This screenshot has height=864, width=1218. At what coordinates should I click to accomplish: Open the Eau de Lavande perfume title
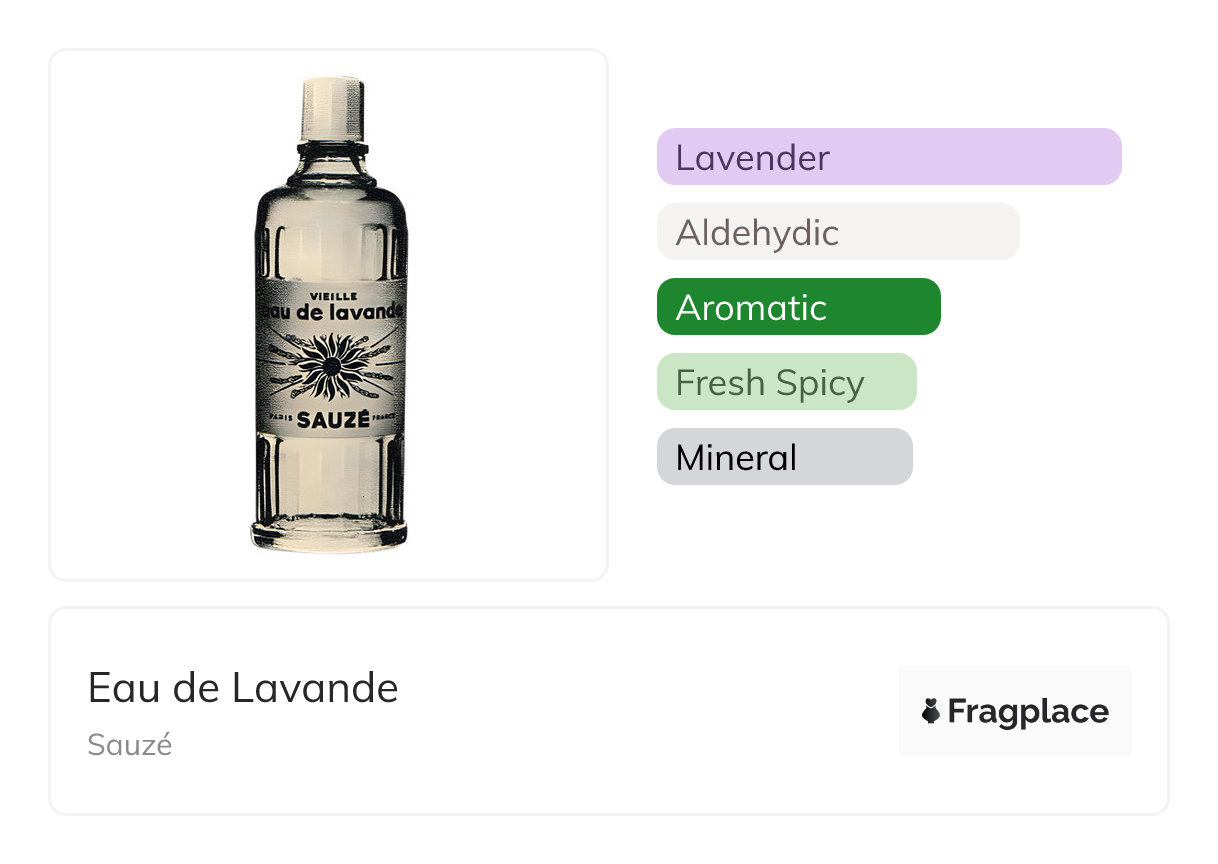(243, 688)
